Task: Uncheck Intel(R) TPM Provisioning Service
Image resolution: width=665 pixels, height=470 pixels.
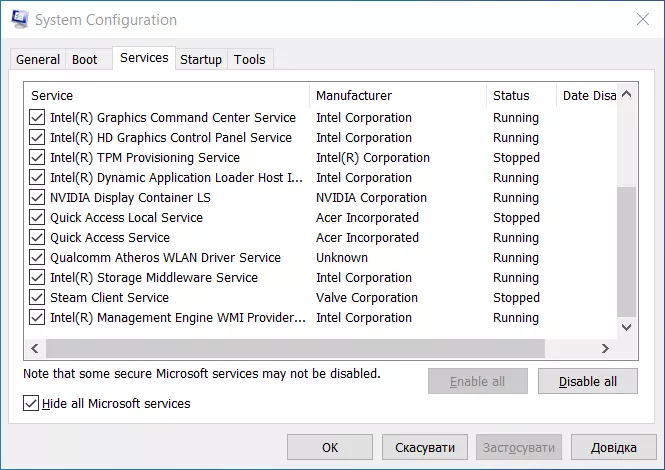Action: 38,158
